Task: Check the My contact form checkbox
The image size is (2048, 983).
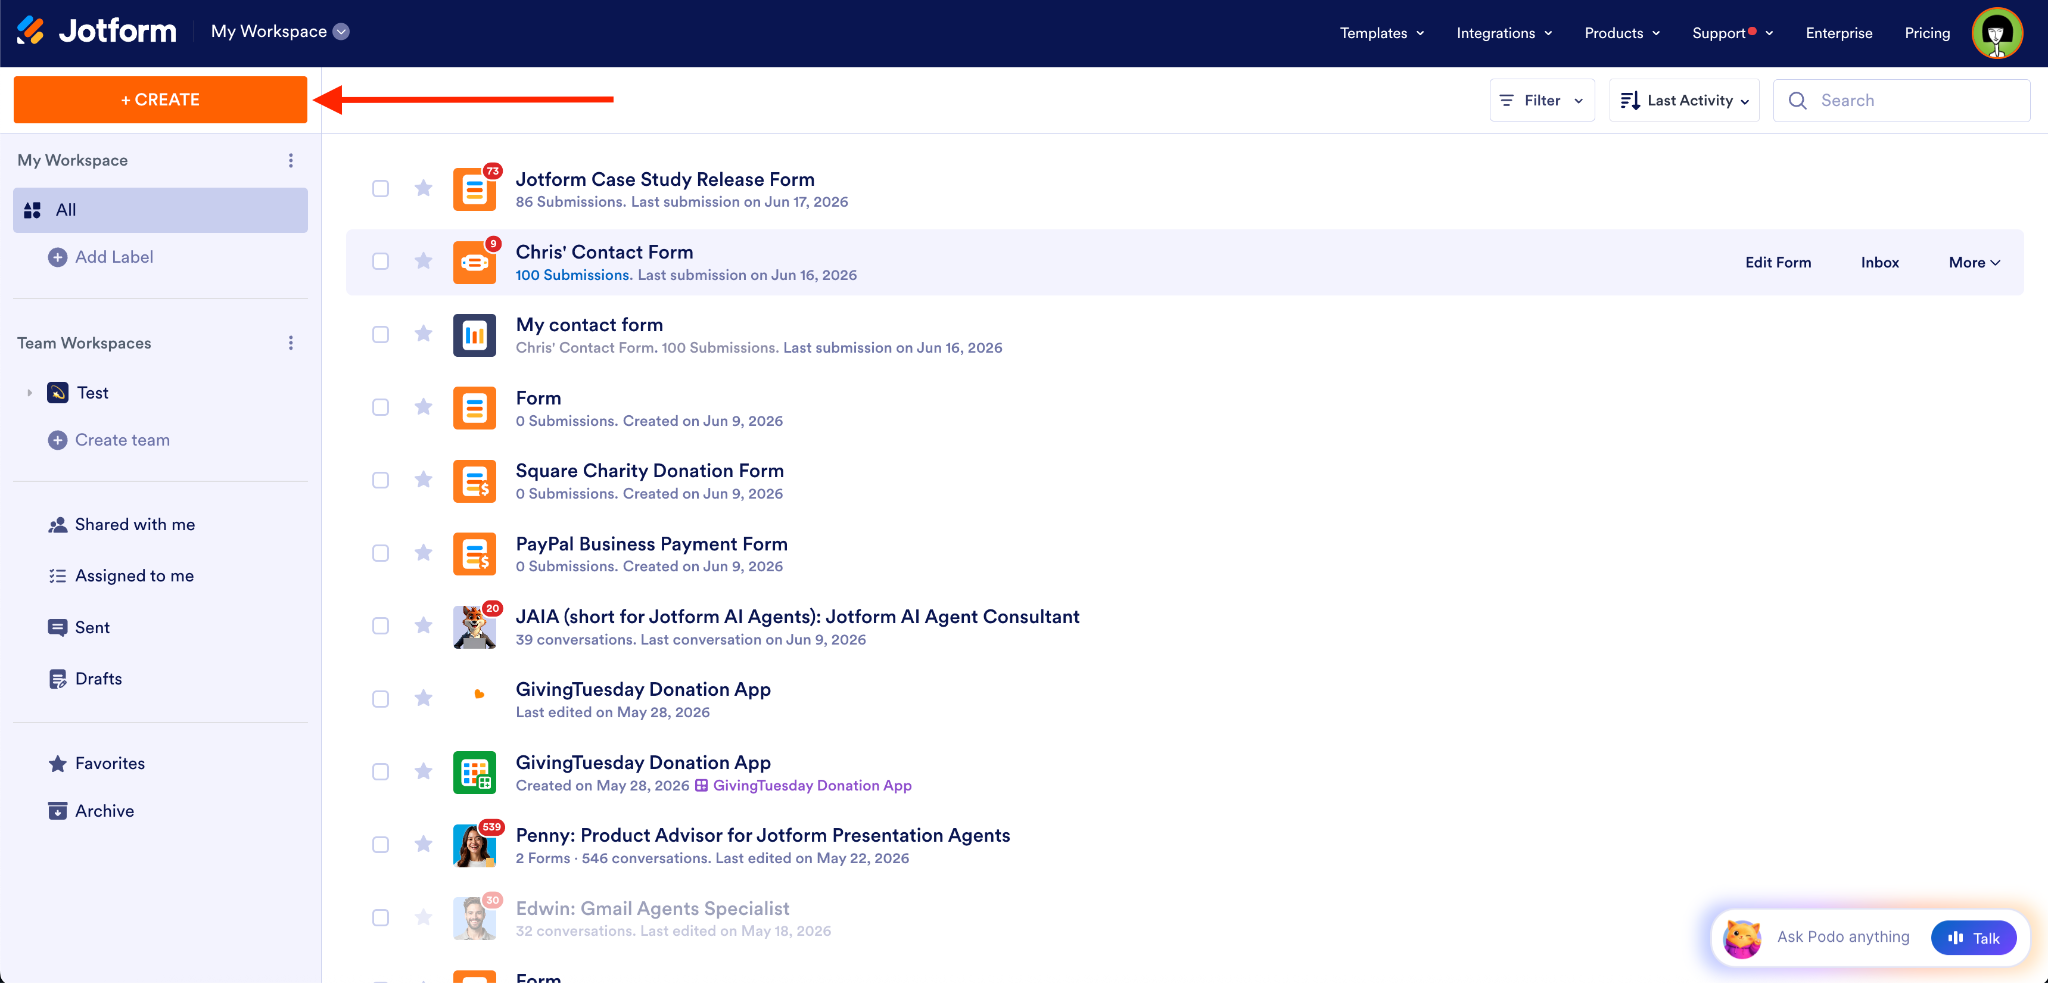Action: [x=381, y=335]
